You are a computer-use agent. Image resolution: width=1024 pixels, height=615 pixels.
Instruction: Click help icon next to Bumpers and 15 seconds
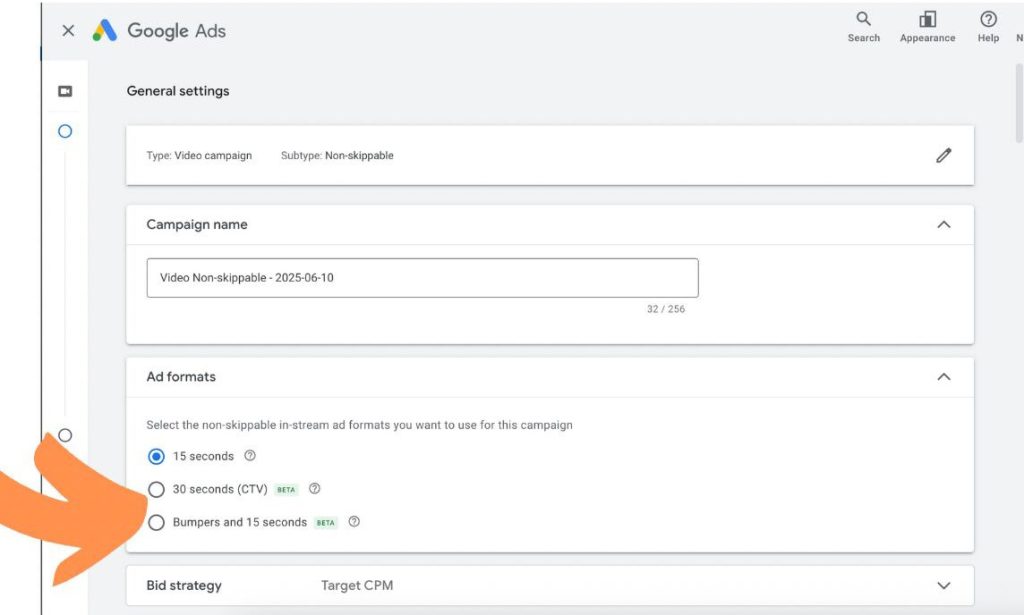tap(354, 522)
